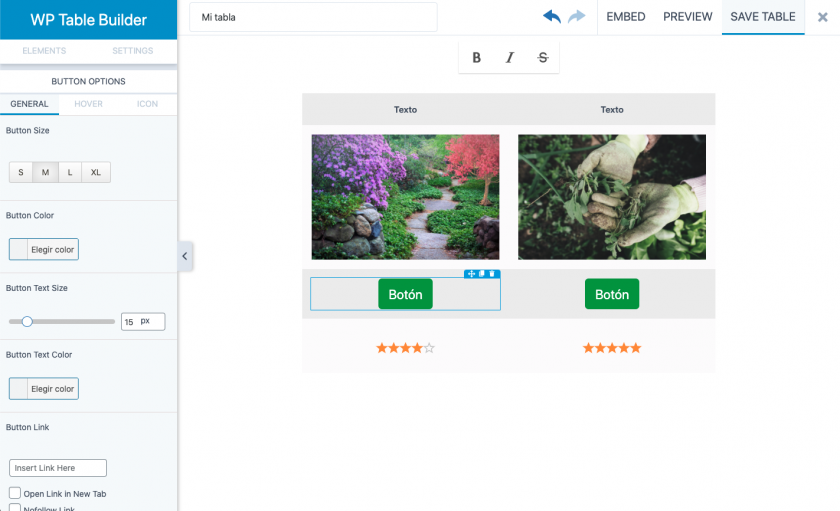Check the Nofollow Link checkbox

coord(15,508)
